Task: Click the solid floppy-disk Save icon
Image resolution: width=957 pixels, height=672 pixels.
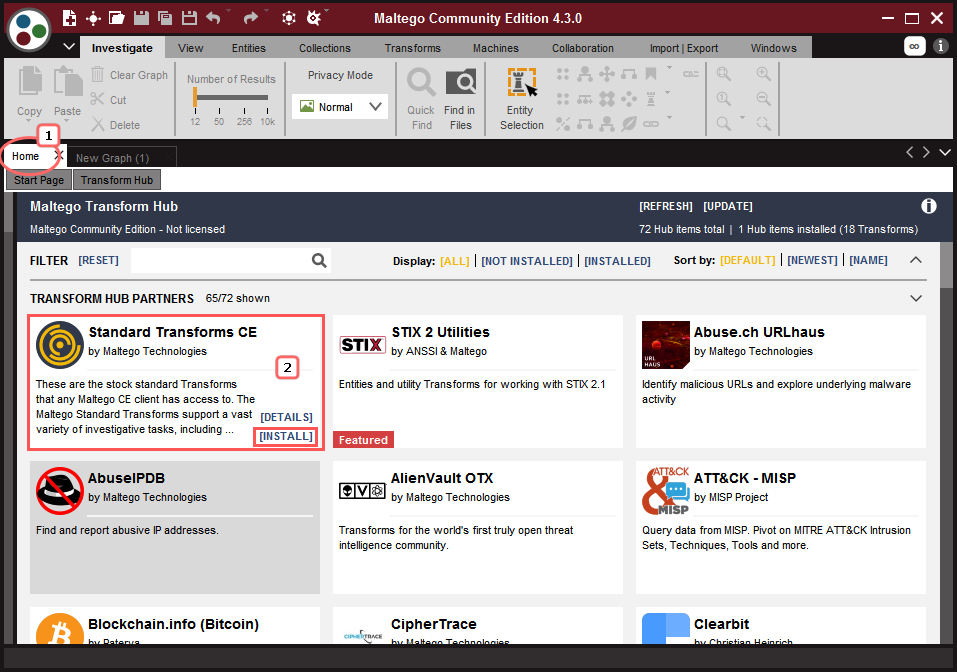Action: pos(141,18)
